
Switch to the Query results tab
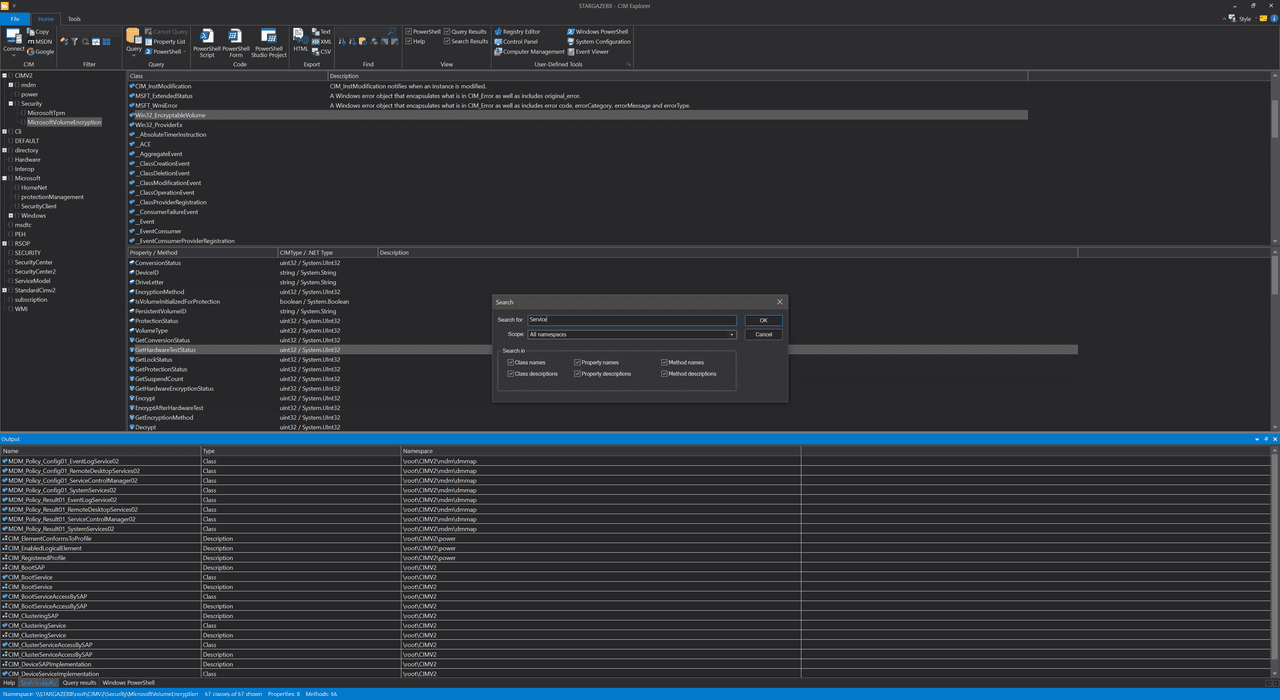pos(80,682)
